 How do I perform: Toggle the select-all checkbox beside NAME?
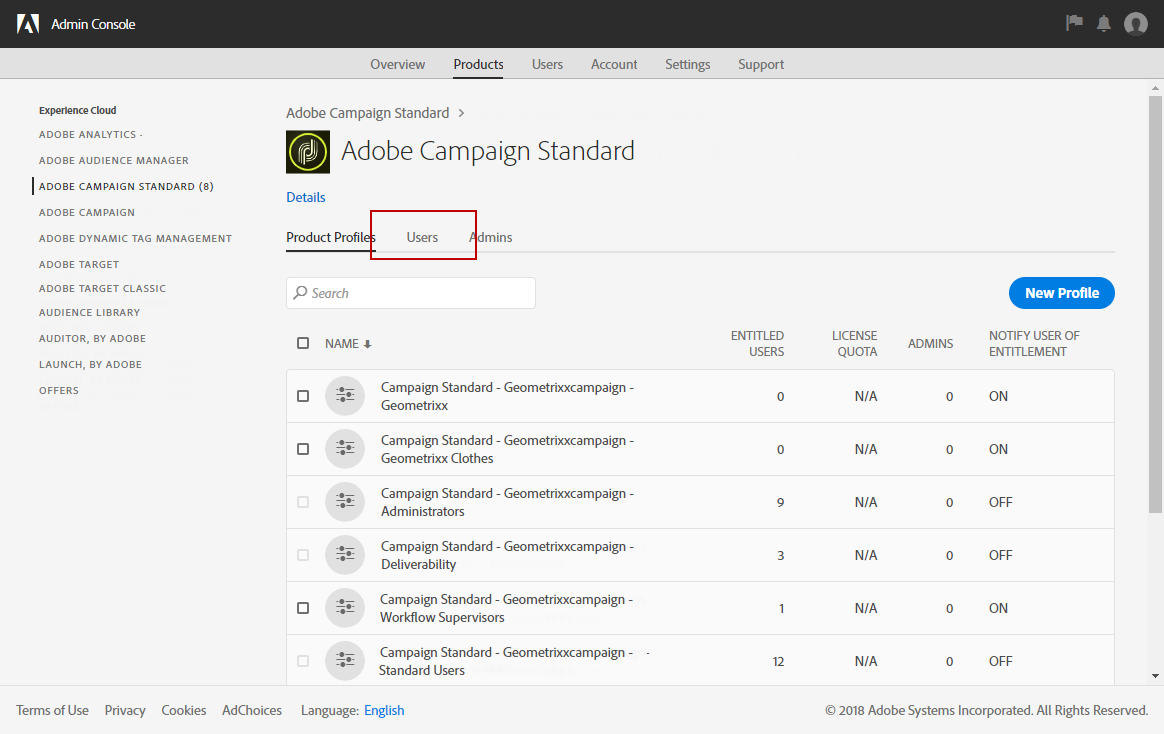point(303,344)
